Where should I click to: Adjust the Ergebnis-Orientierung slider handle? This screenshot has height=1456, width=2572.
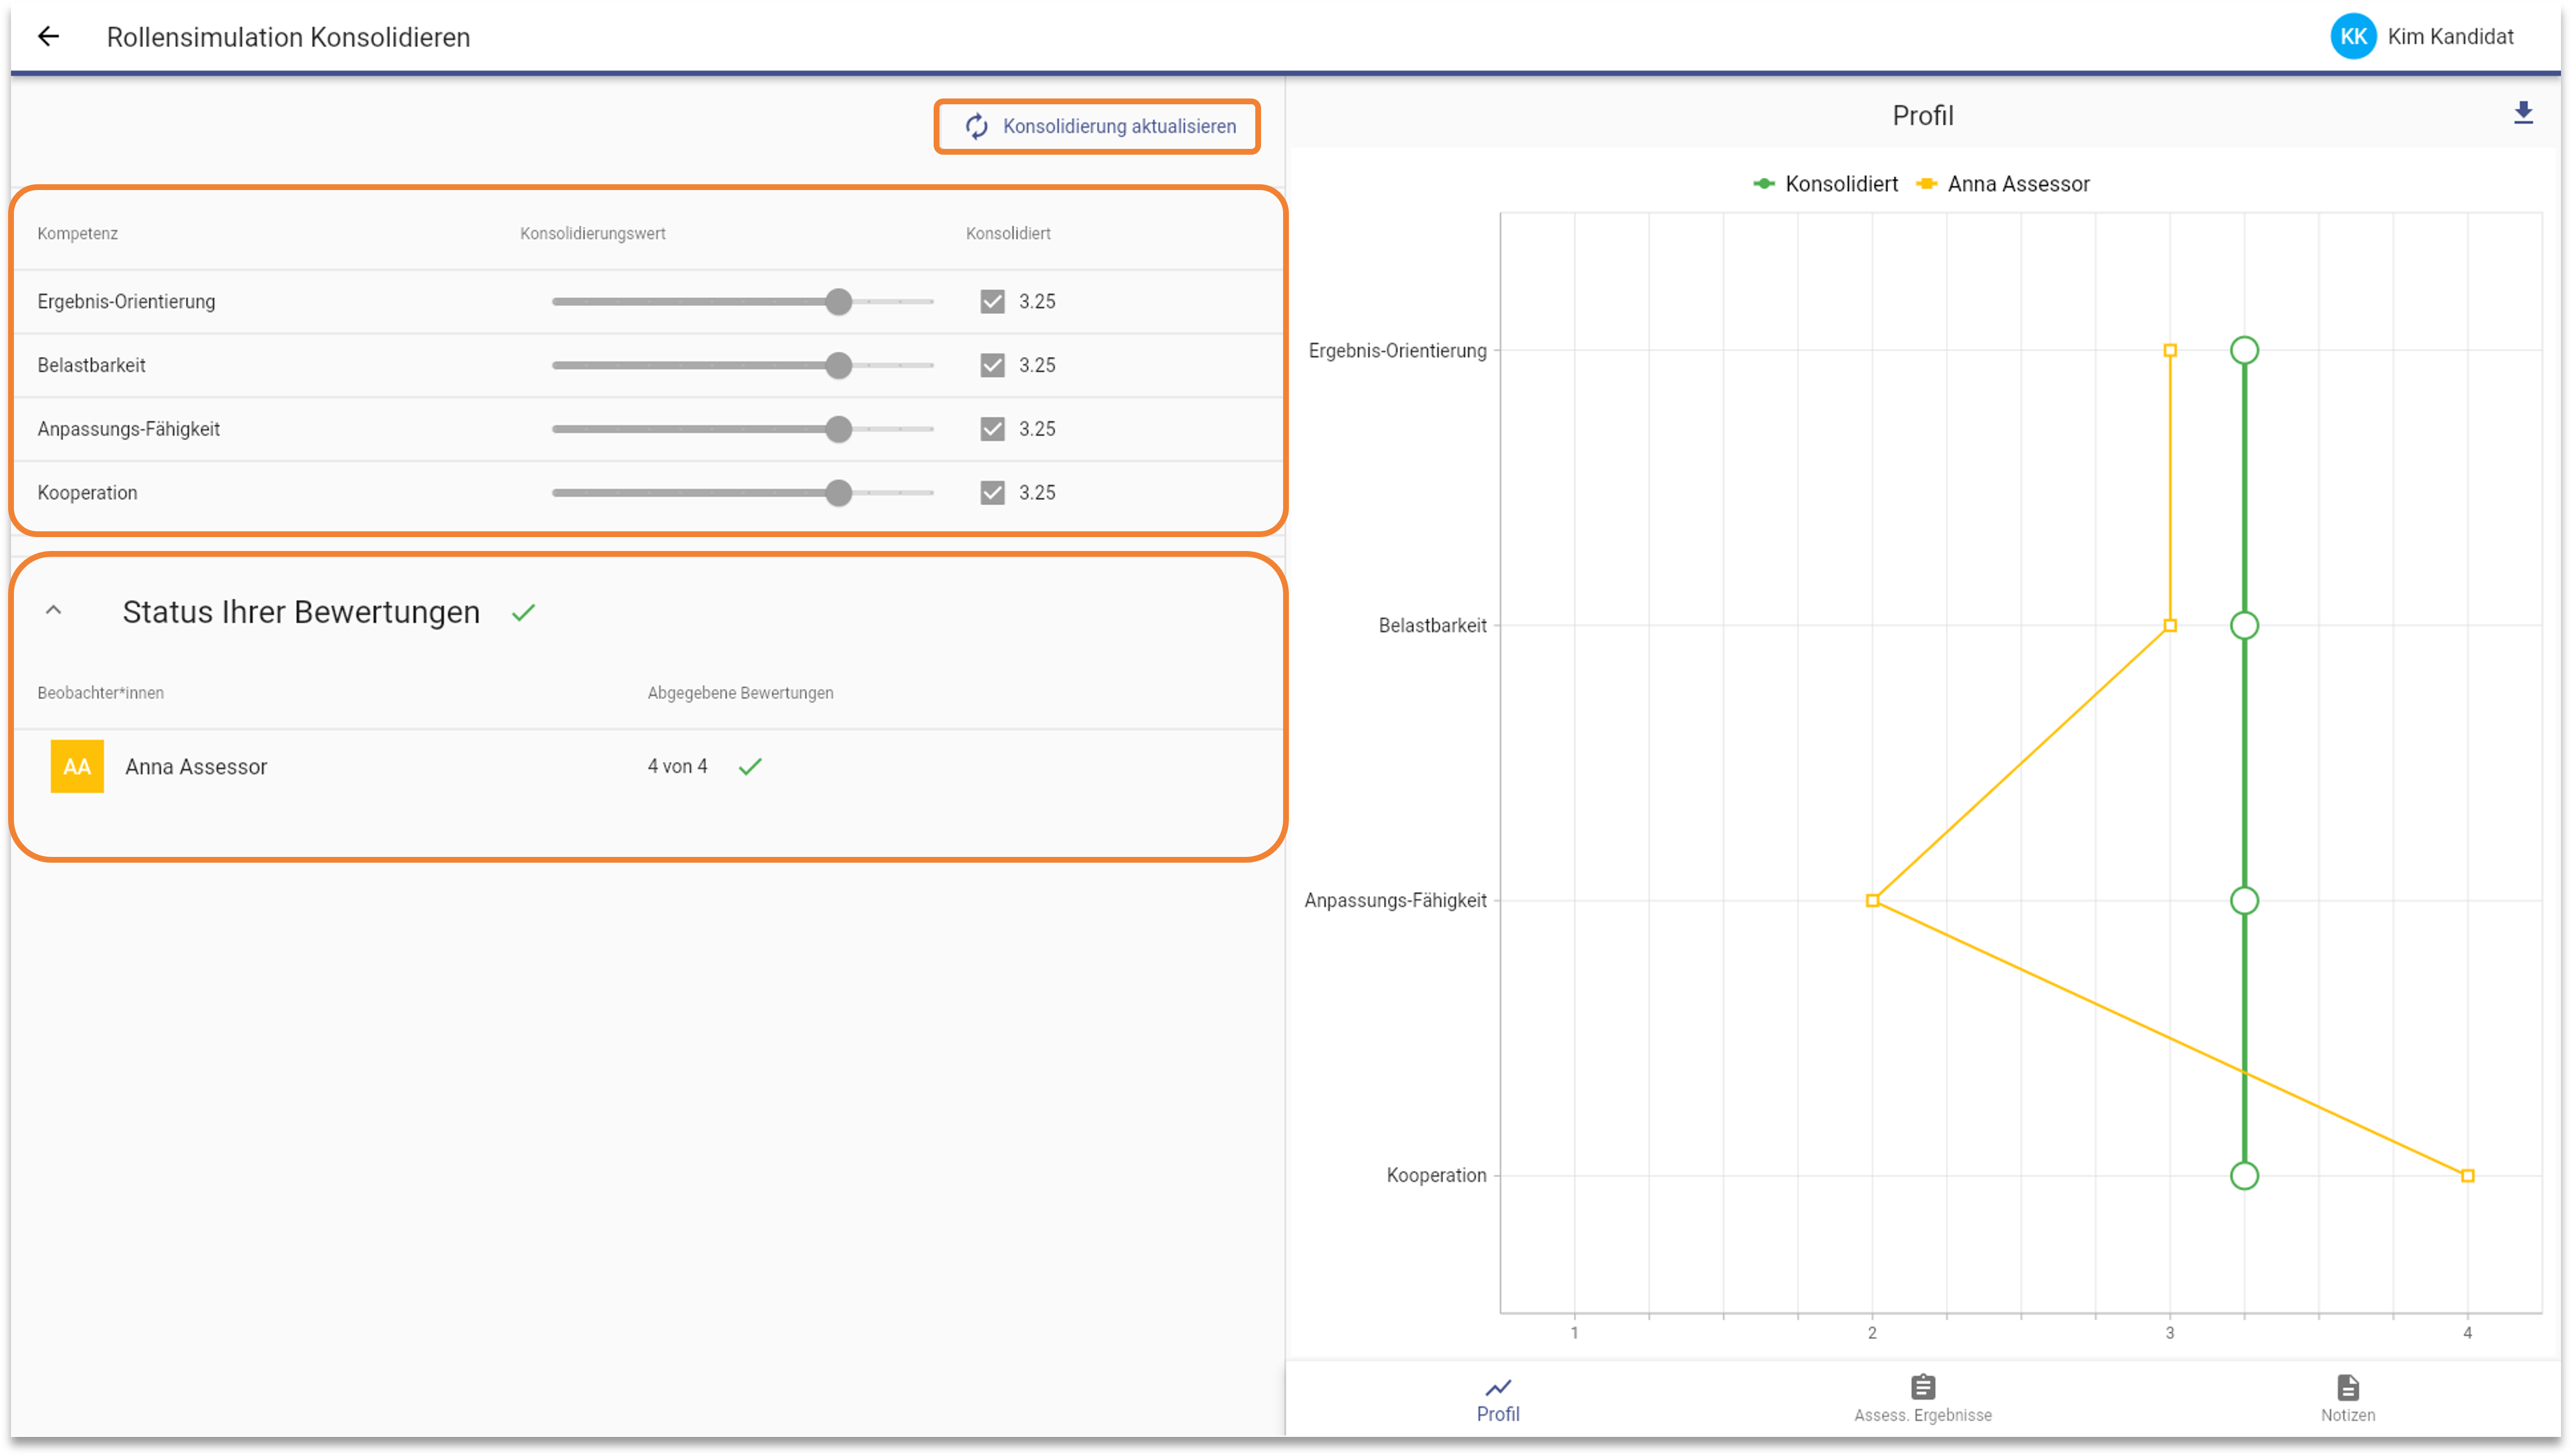coord(838,301)
